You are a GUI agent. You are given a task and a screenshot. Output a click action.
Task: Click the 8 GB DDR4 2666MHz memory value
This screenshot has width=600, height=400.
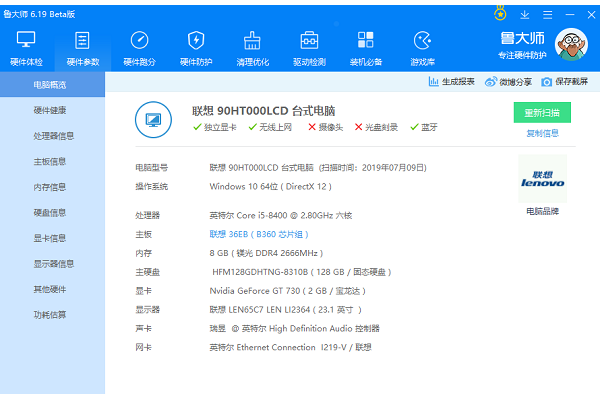[x=266, y=253]
